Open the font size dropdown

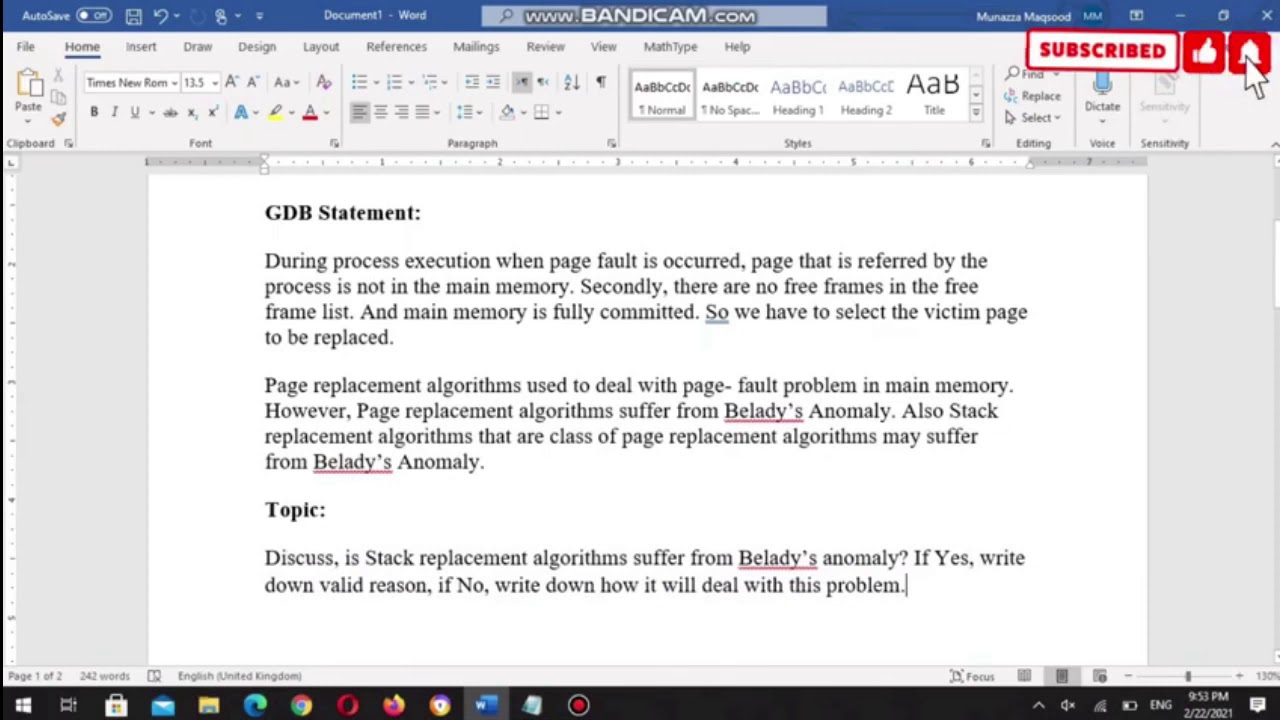tap(214, 83)
